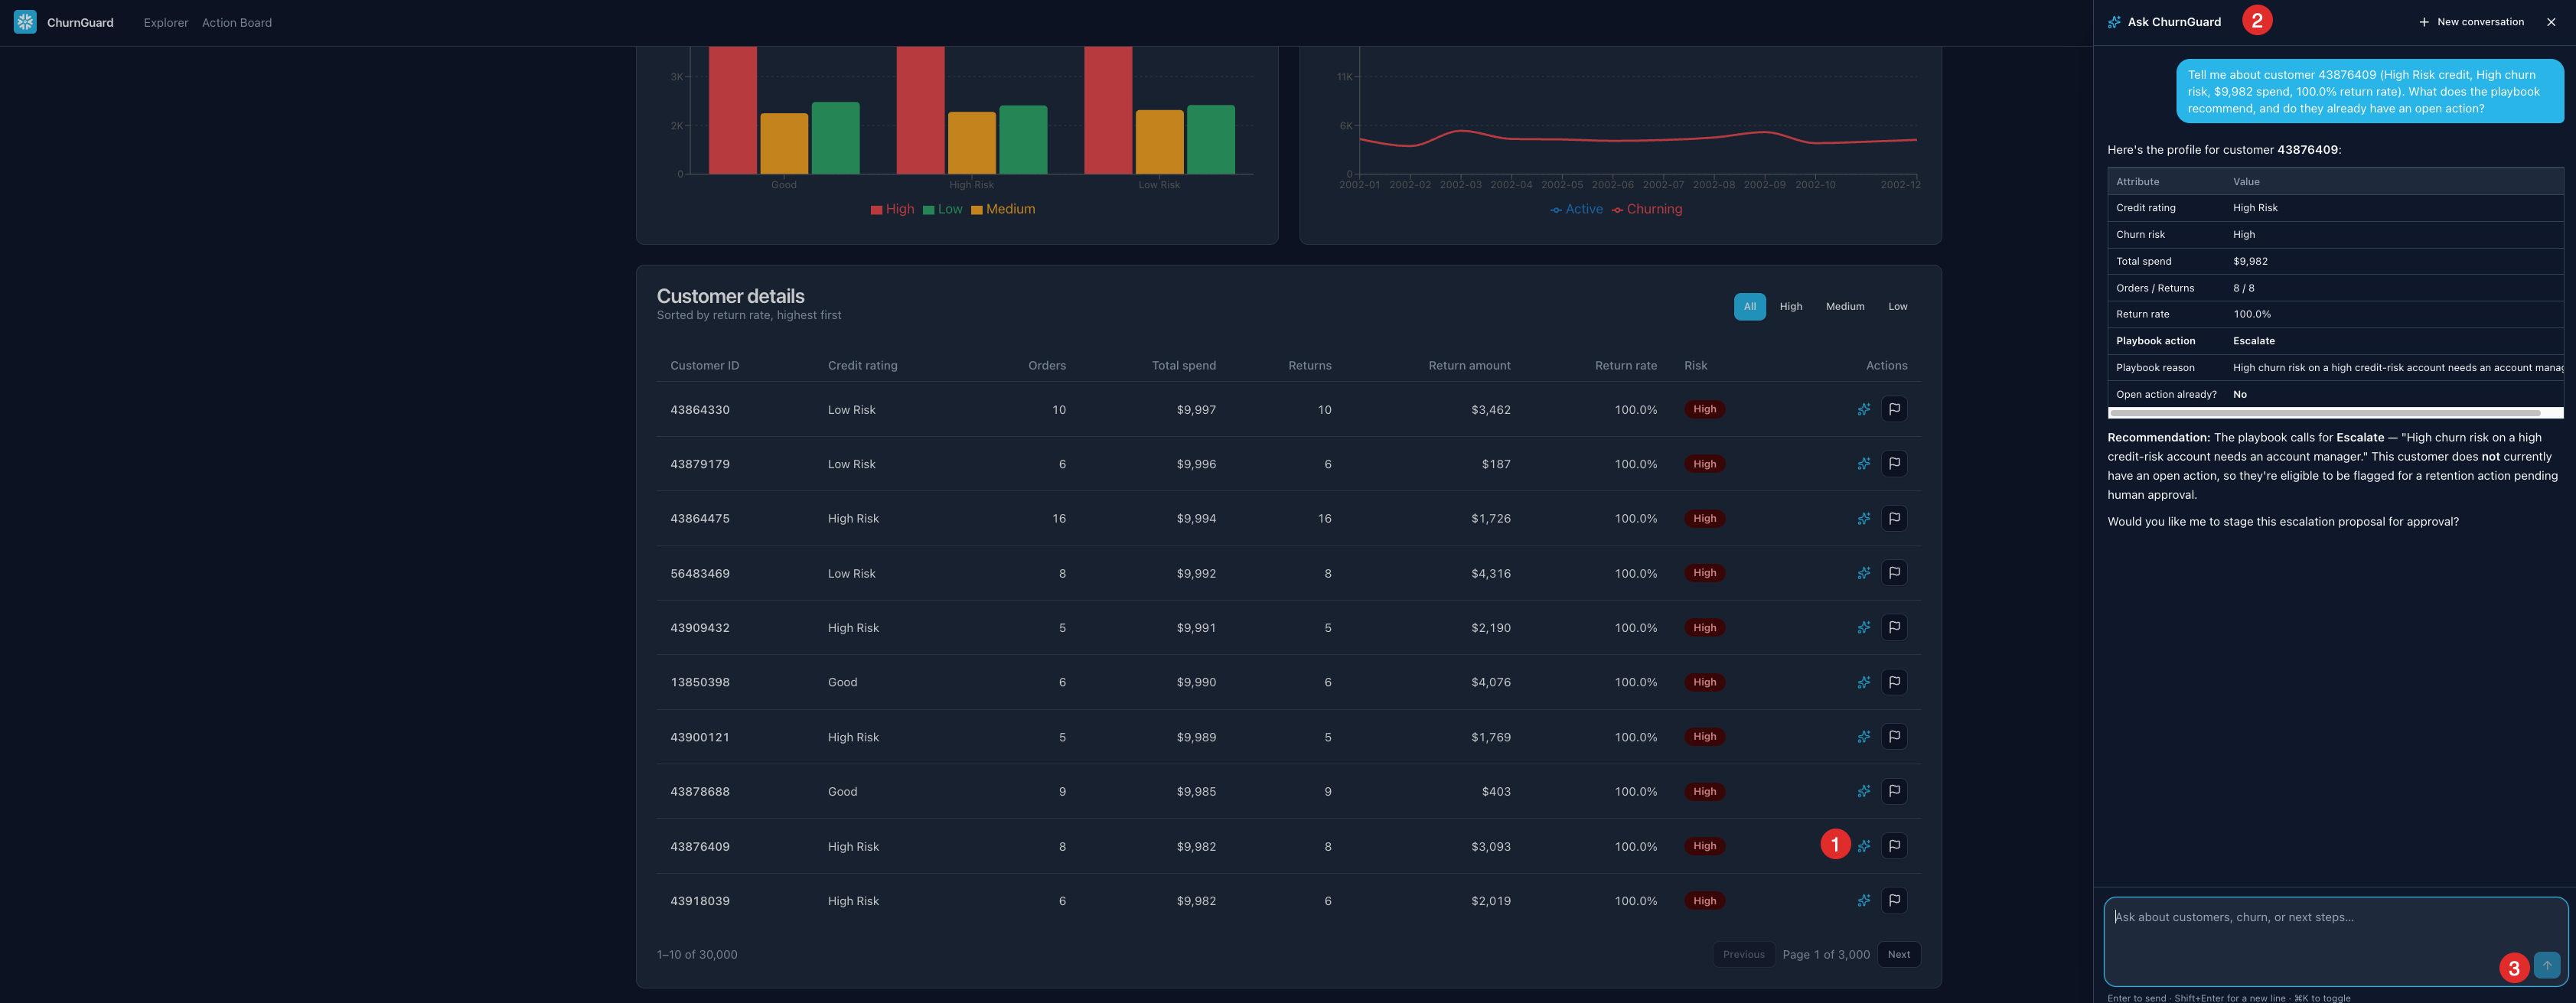Flag customer 13850398 for action
Screen dimensions: 2576x1003
1894,682
